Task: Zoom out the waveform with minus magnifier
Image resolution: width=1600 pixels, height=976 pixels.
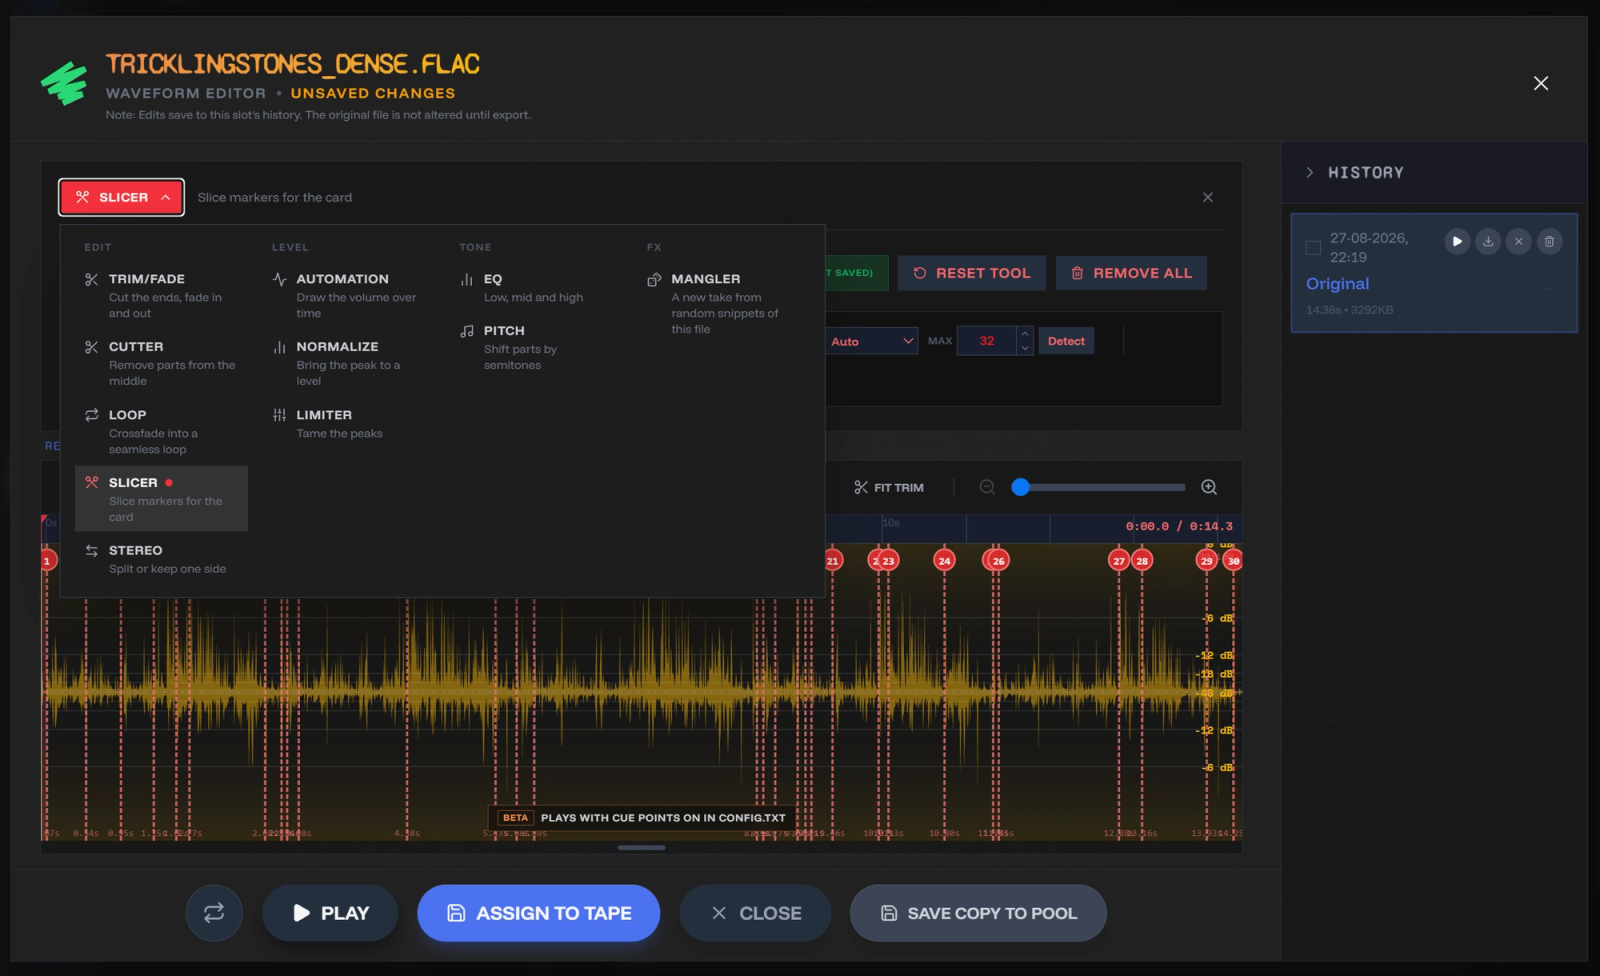Action: [987, 487]
